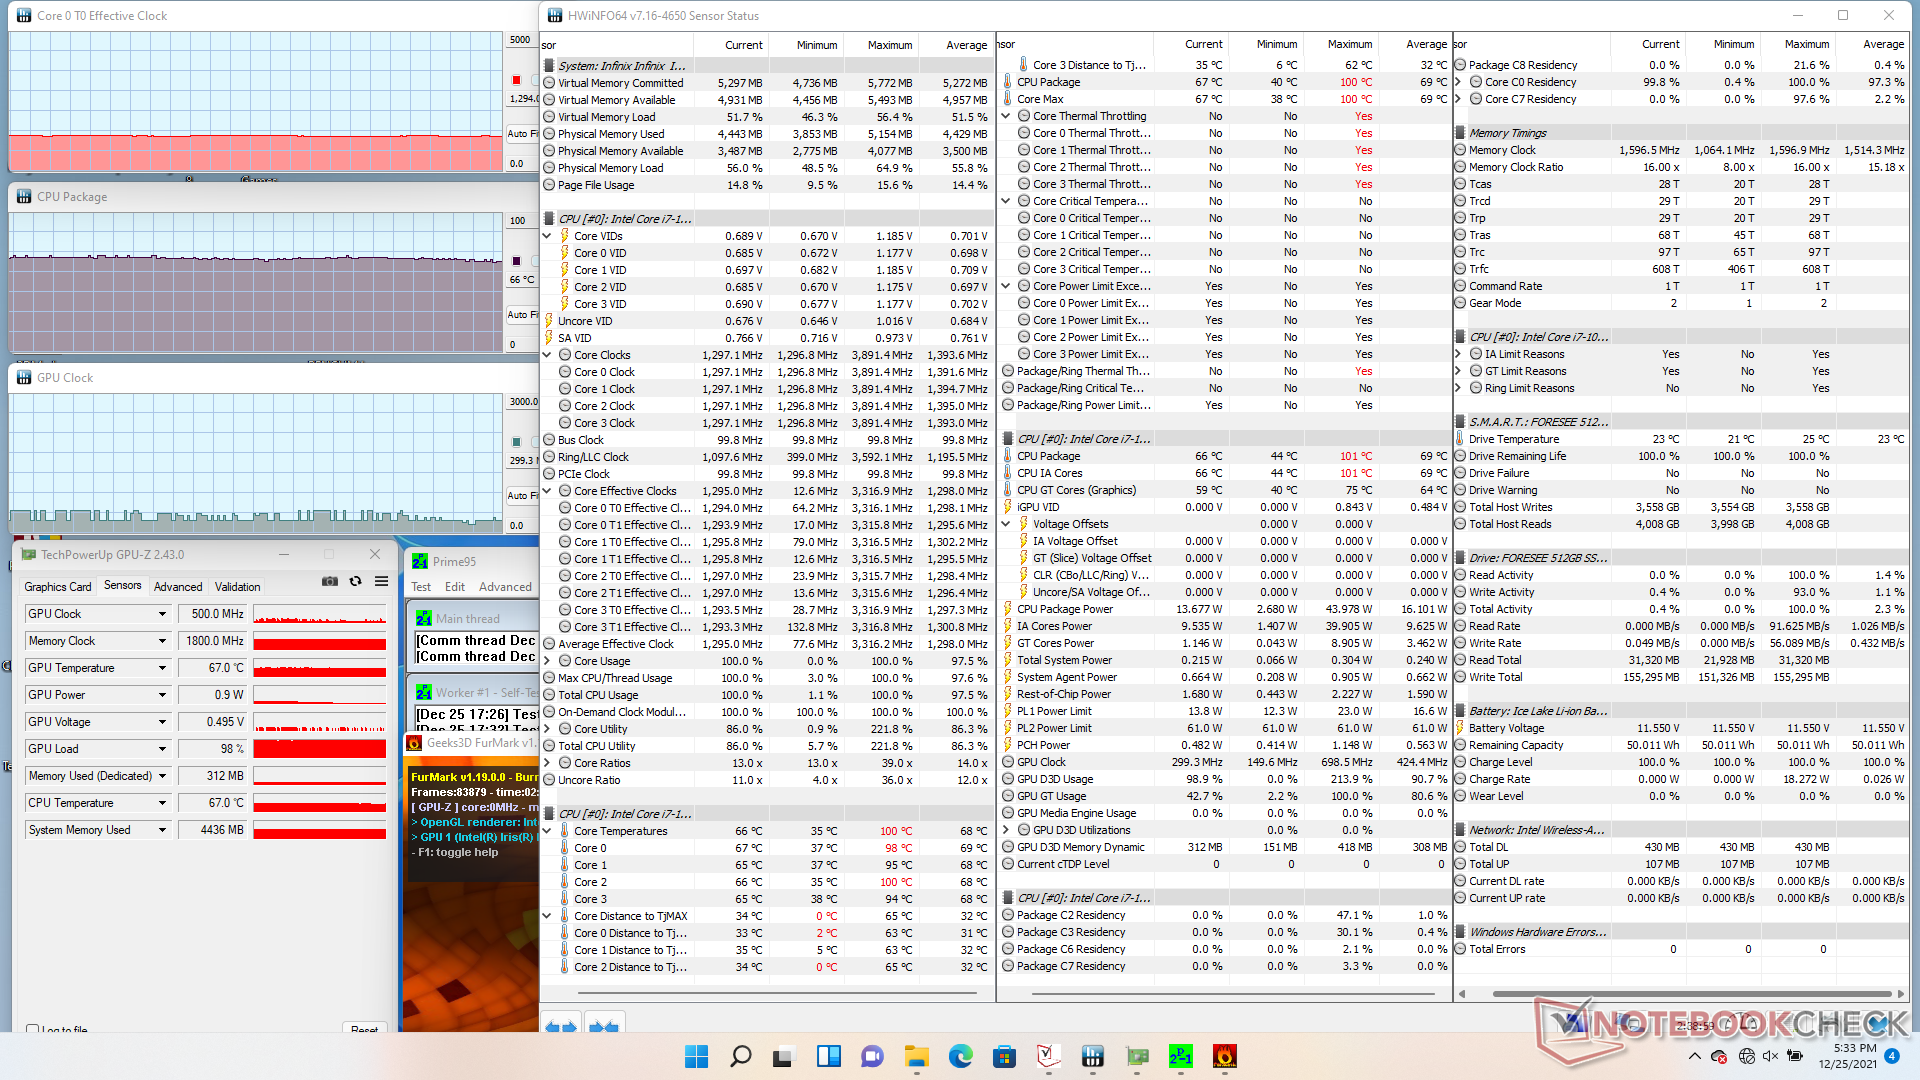1920x1080 pixels.
Task: Open Prime95 Edit menu
Action: click(x=455, y=587)
